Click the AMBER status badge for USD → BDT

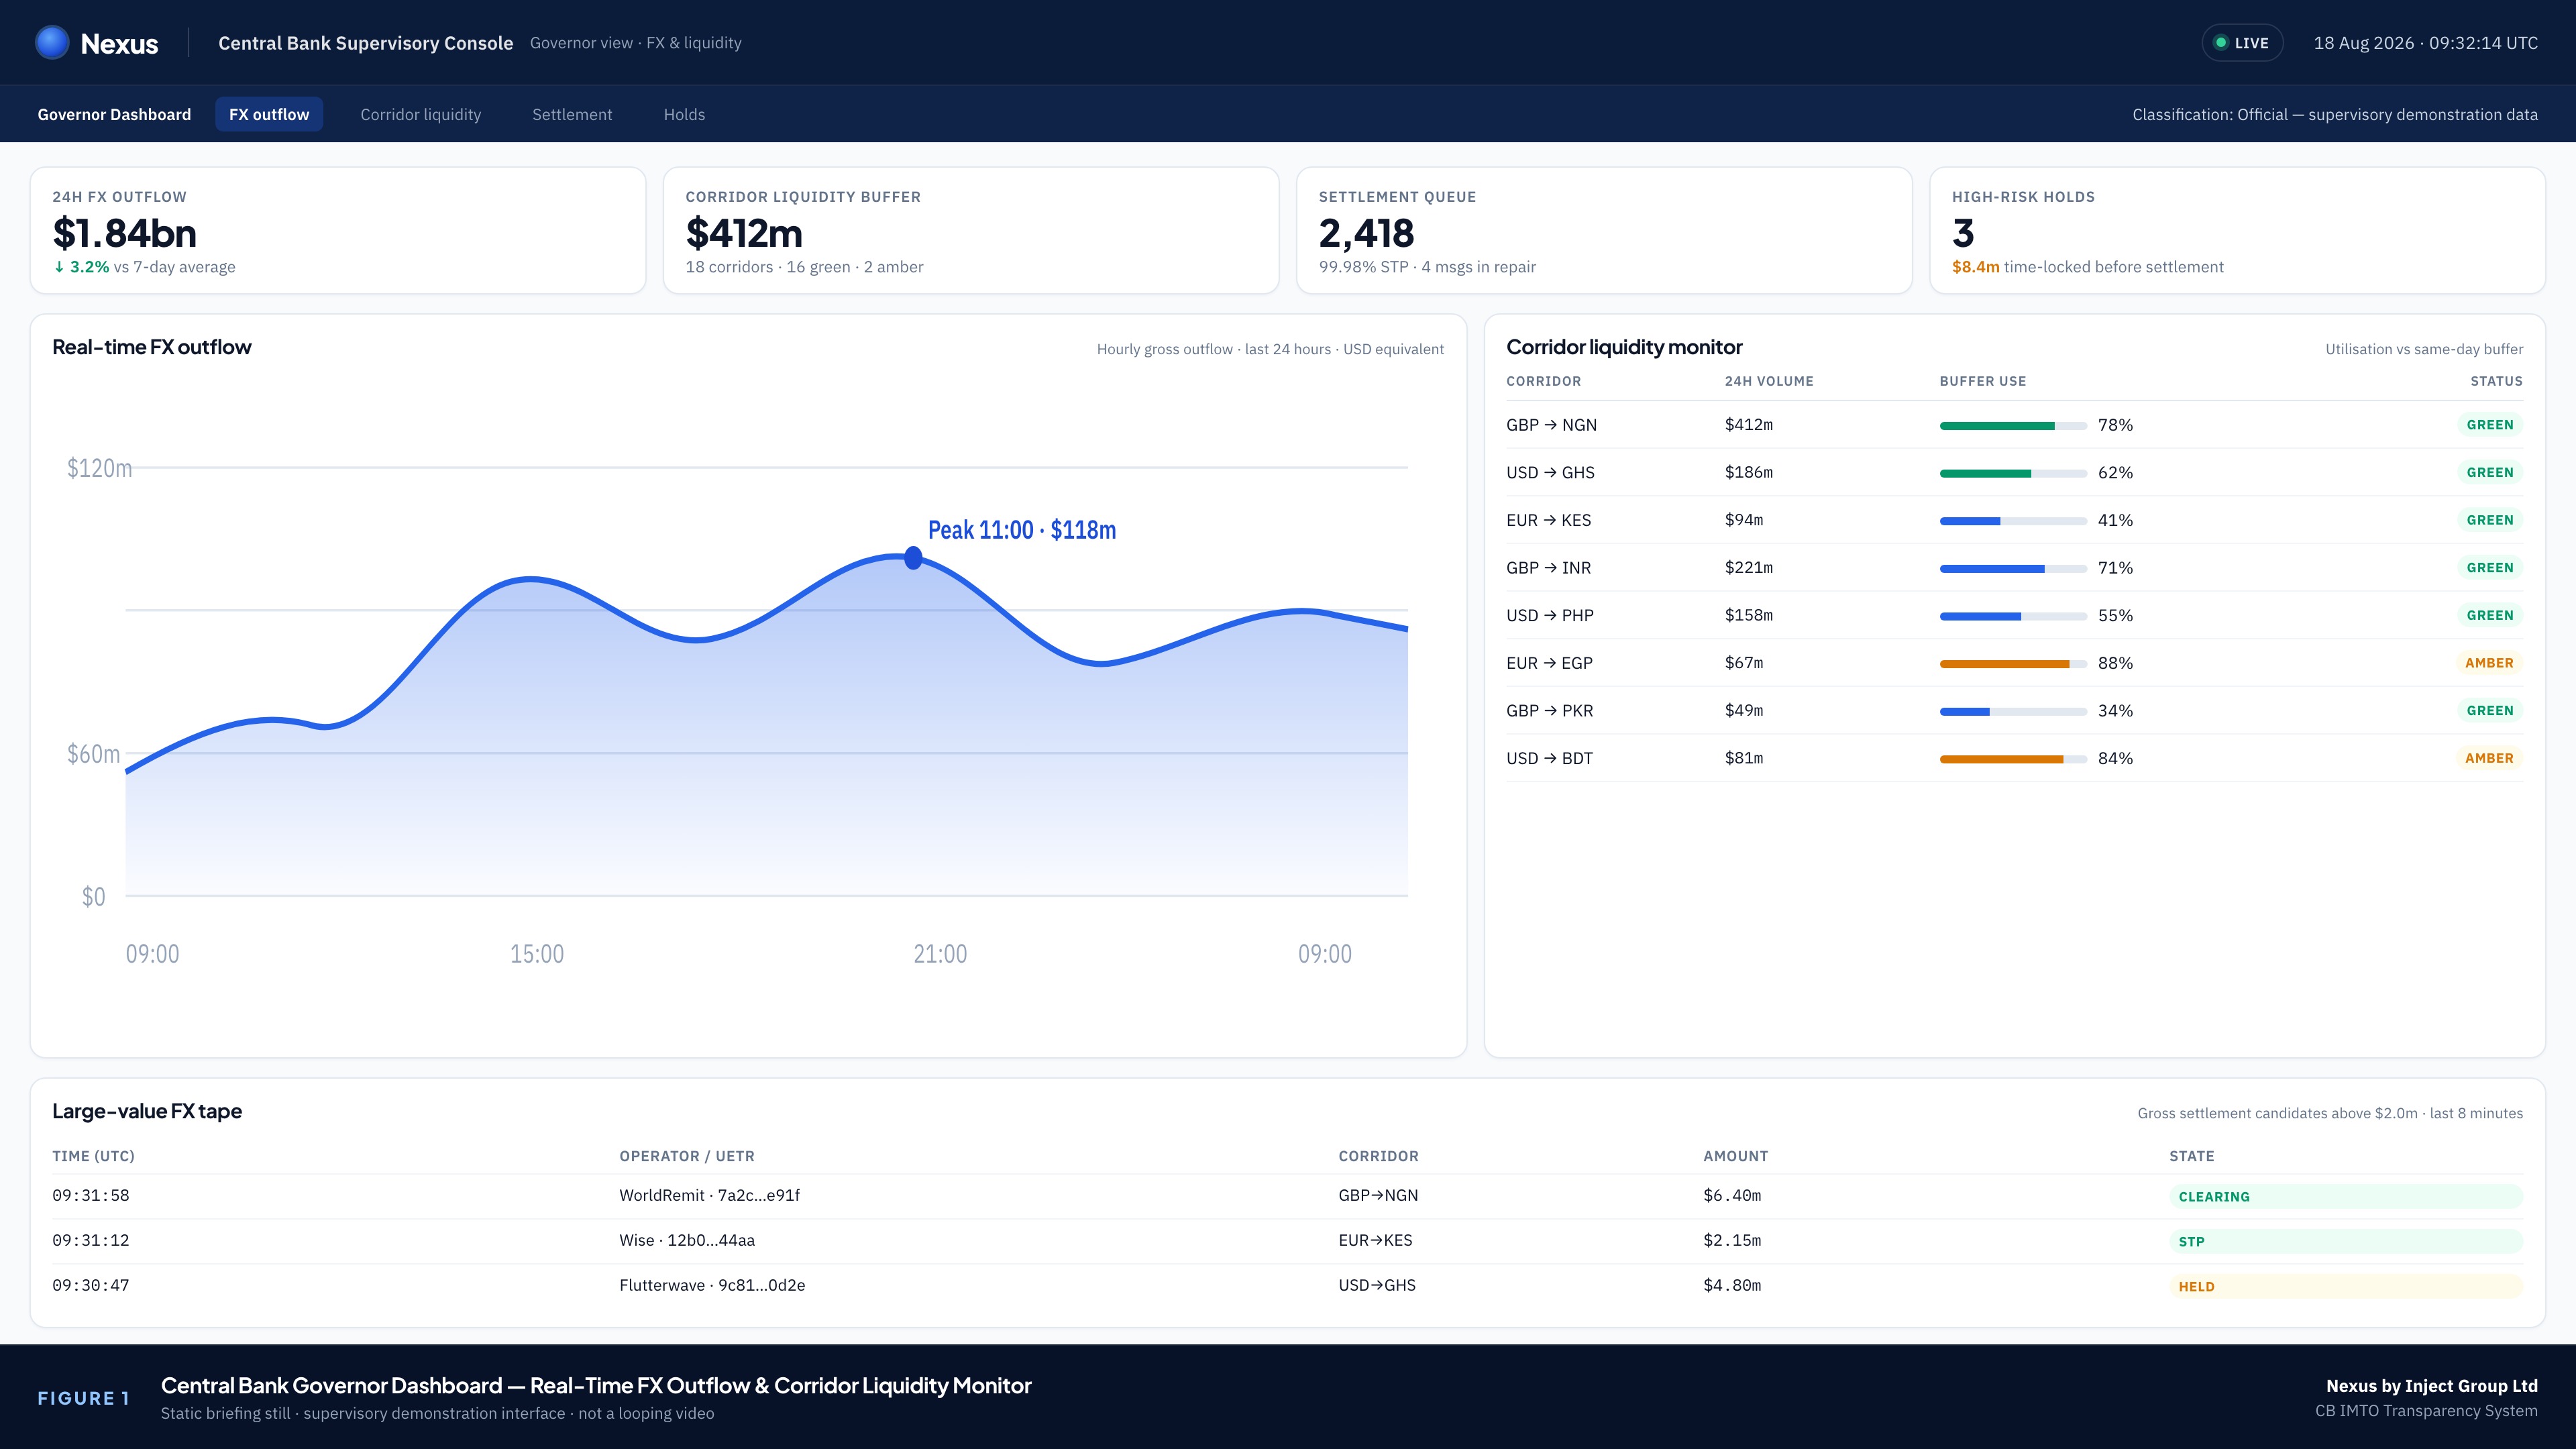tap(2489, 758)
